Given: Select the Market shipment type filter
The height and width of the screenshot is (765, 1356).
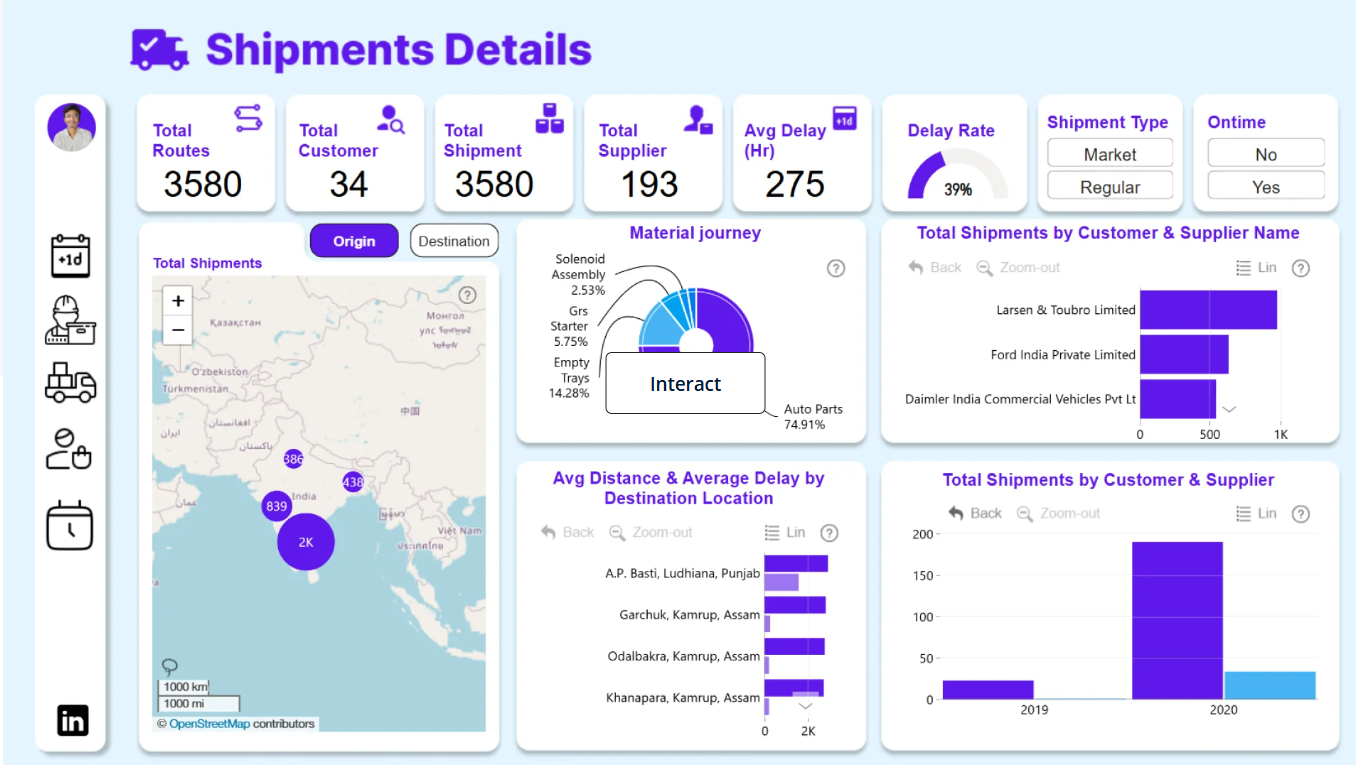Looking at the screenshot, I should point(1109,154).
